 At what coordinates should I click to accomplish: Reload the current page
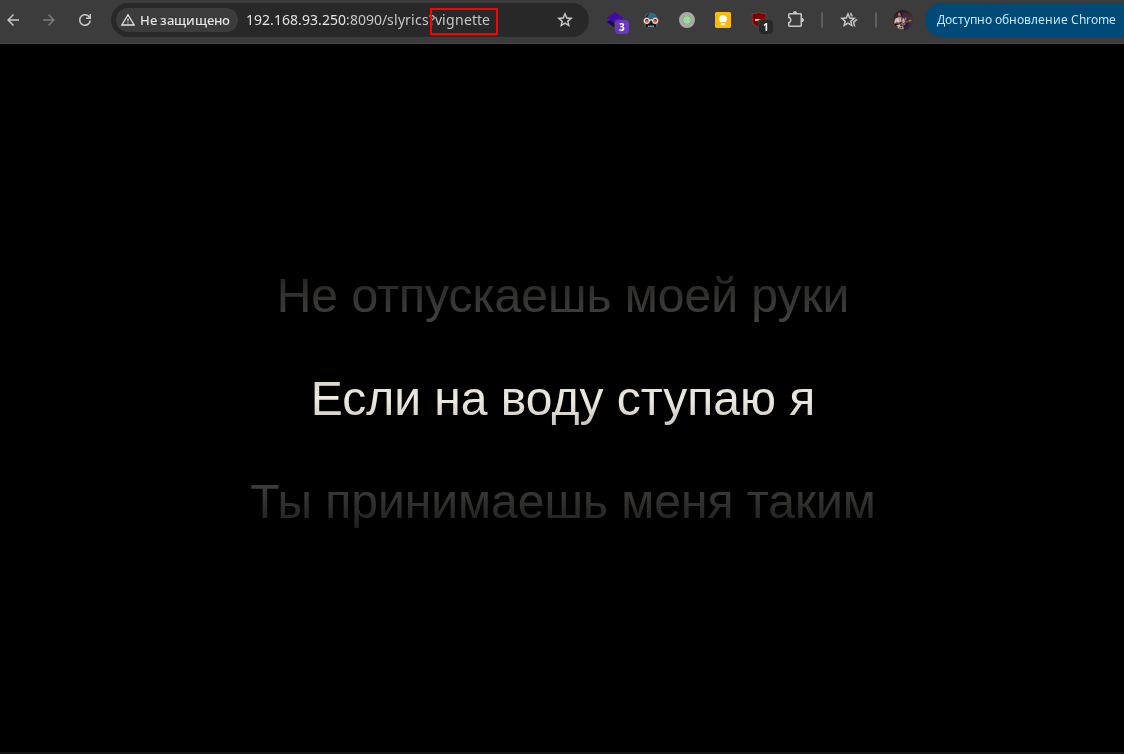(x=85, y=20)
